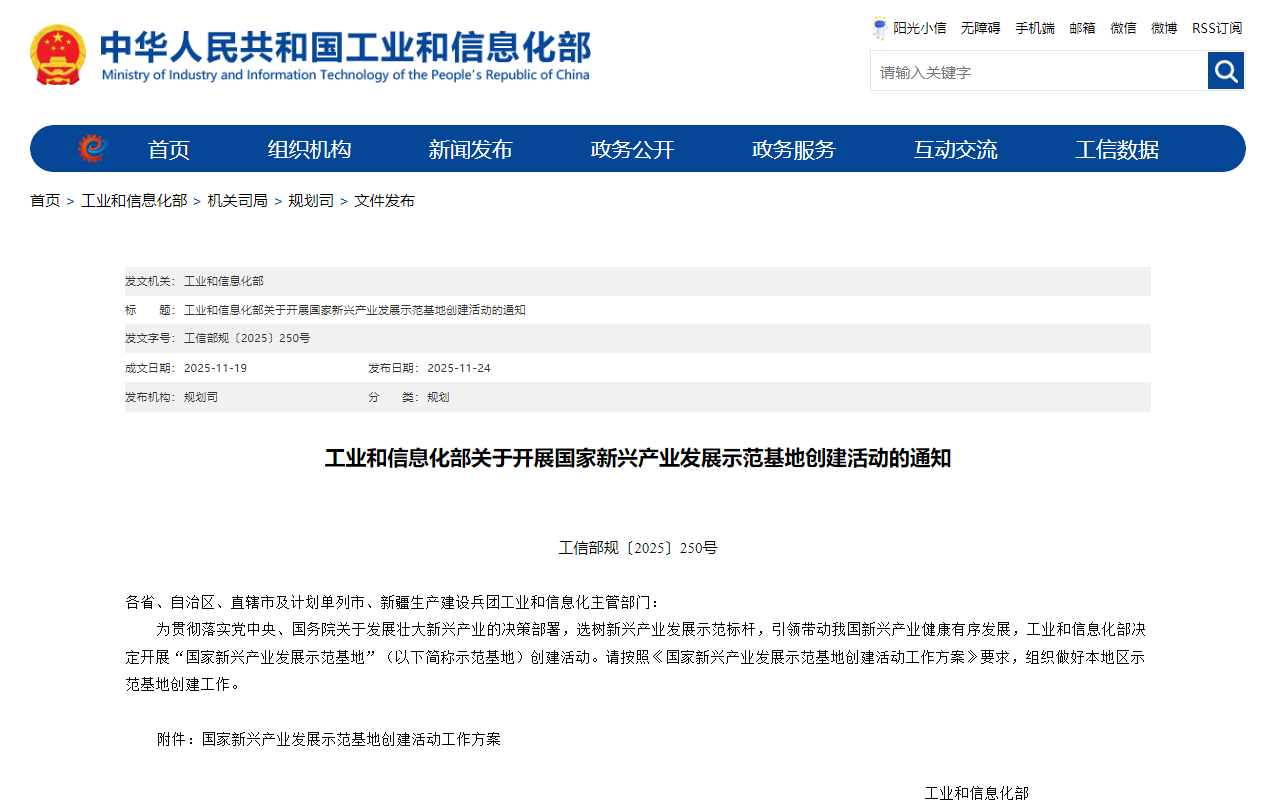This screenshot has width=1283, height=807.
Task: Open the 手机端 mobile version link
Action: [x=1034, y=28]
